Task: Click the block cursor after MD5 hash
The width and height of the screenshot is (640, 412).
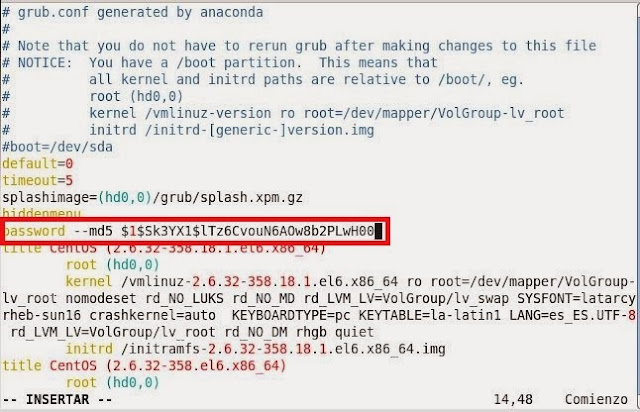Action: pos(378,231)
